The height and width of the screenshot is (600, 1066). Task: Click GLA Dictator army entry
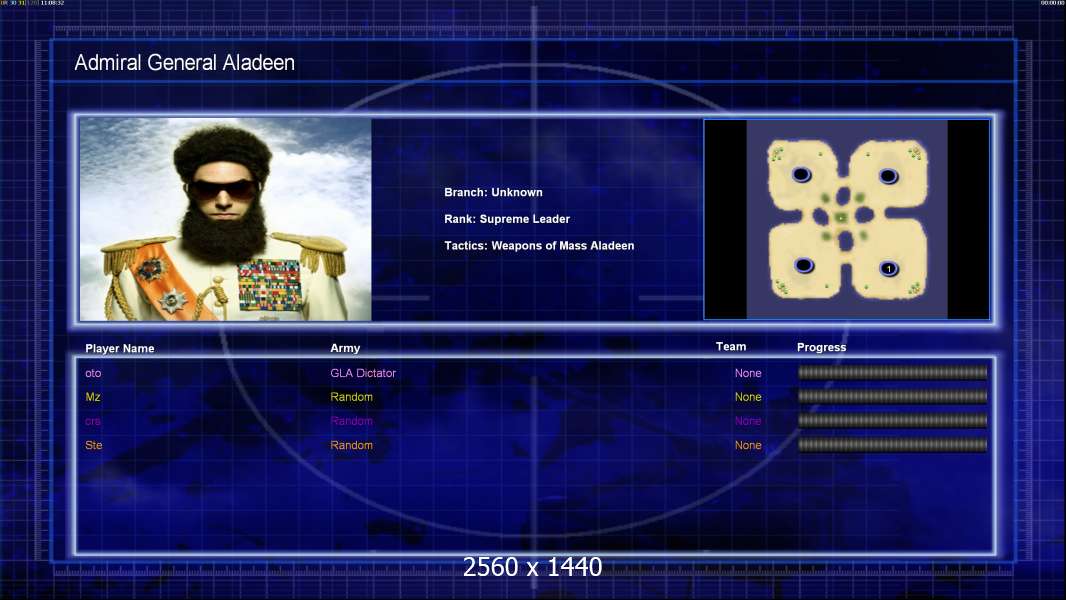point(363,373)
